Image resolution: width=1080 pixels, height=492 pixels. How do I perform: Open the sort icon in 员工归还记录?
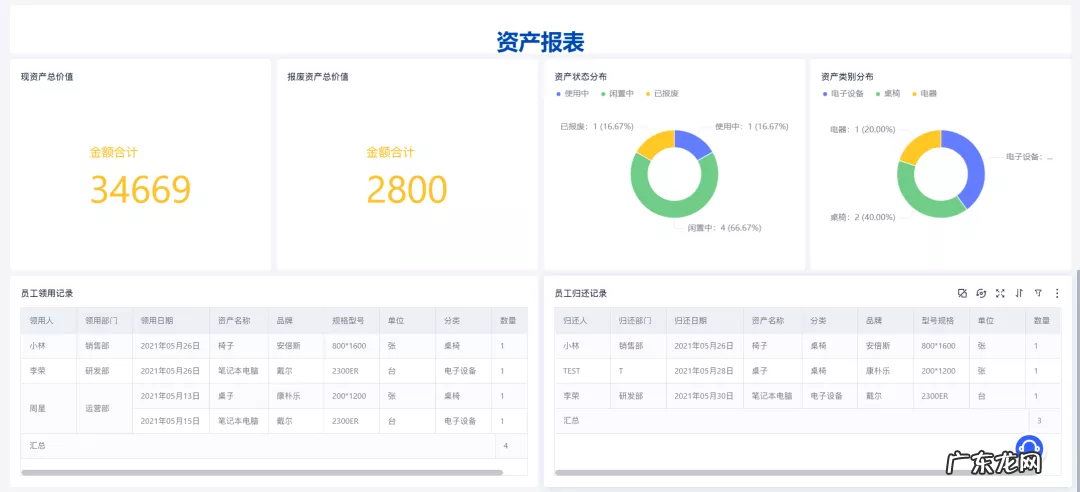coord(1019,294)
